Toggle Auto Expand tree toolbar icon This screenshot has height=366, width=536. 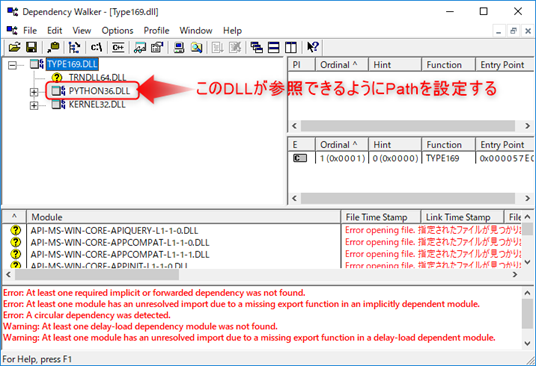tap(74, 47)
